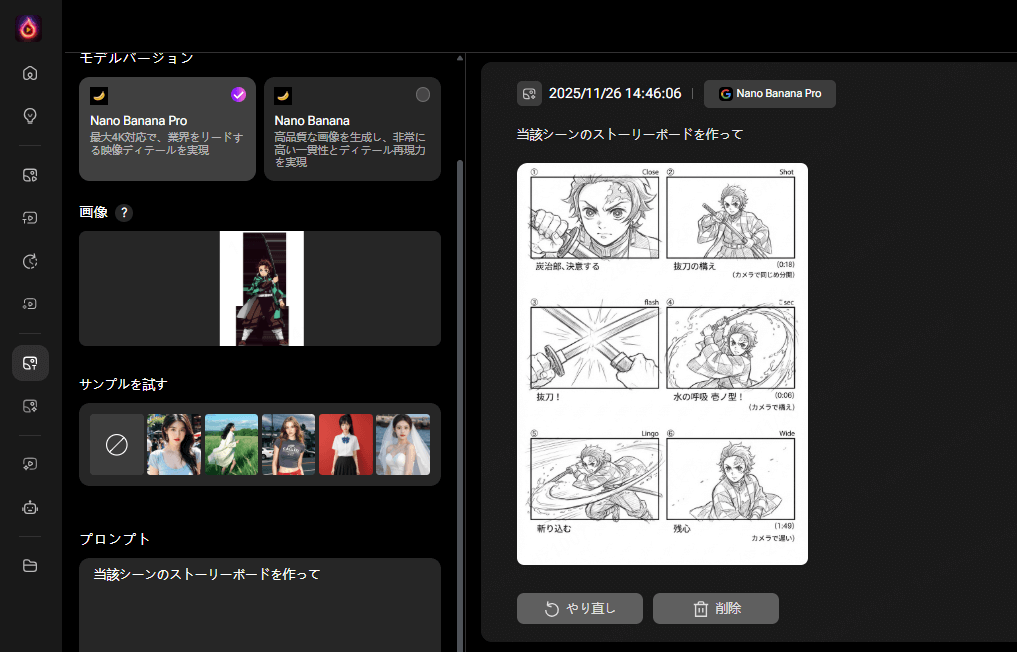Click the flame app logo at the top
Image resolution: width=1017 pixels, height=652 pixels.
(29, 28)
